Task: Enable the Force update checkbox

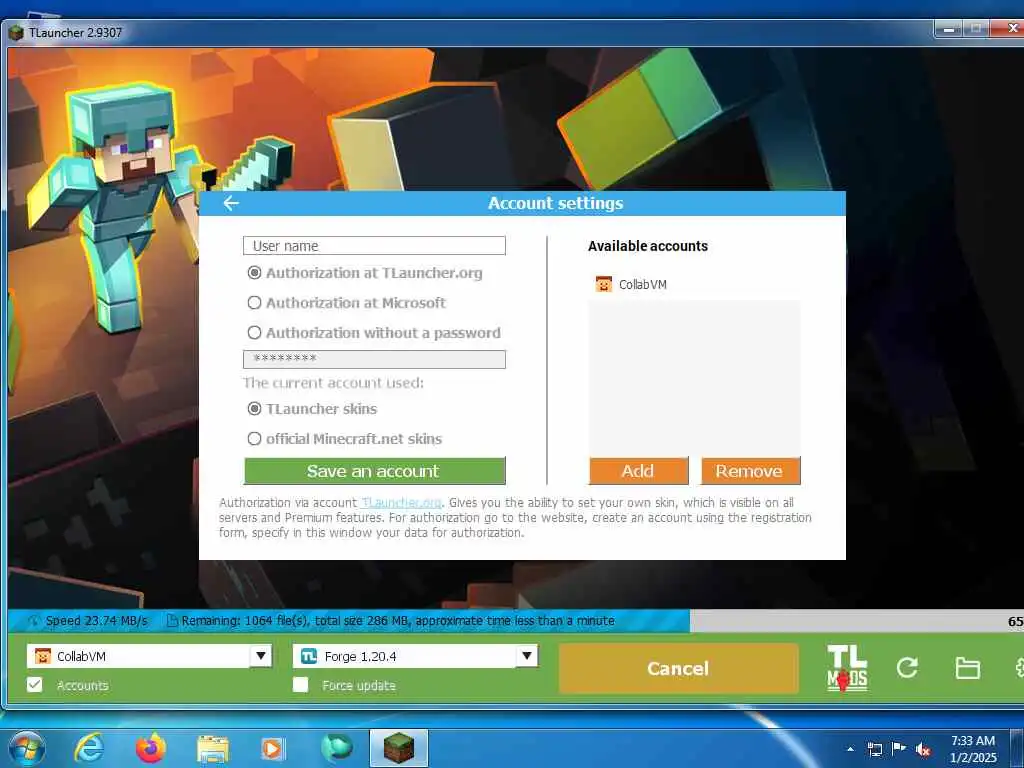Action: 300,684
